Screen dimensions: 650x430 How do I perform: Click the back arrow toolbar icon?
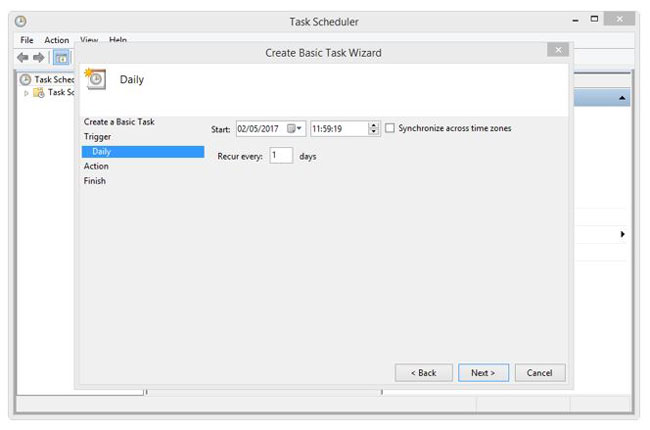pos(24,57)
